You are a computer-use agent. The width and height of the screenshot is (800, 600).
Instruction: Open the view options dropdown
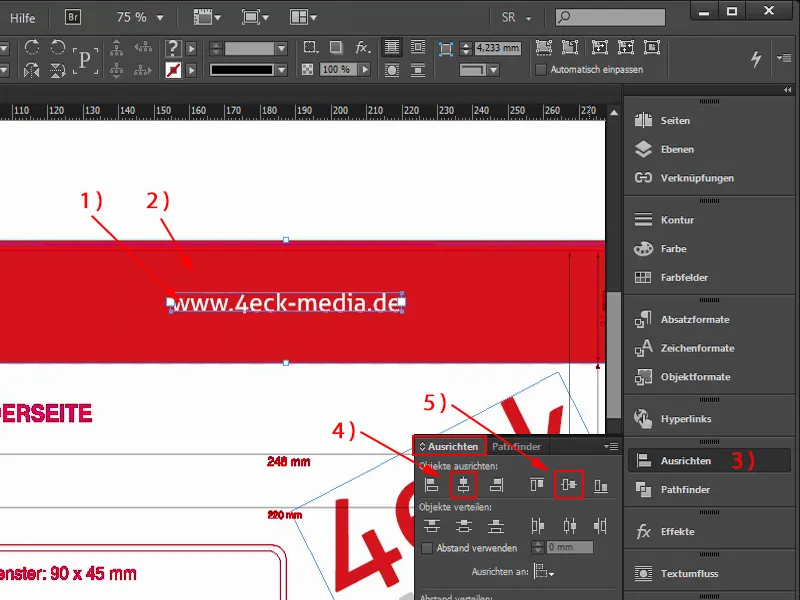207,17
